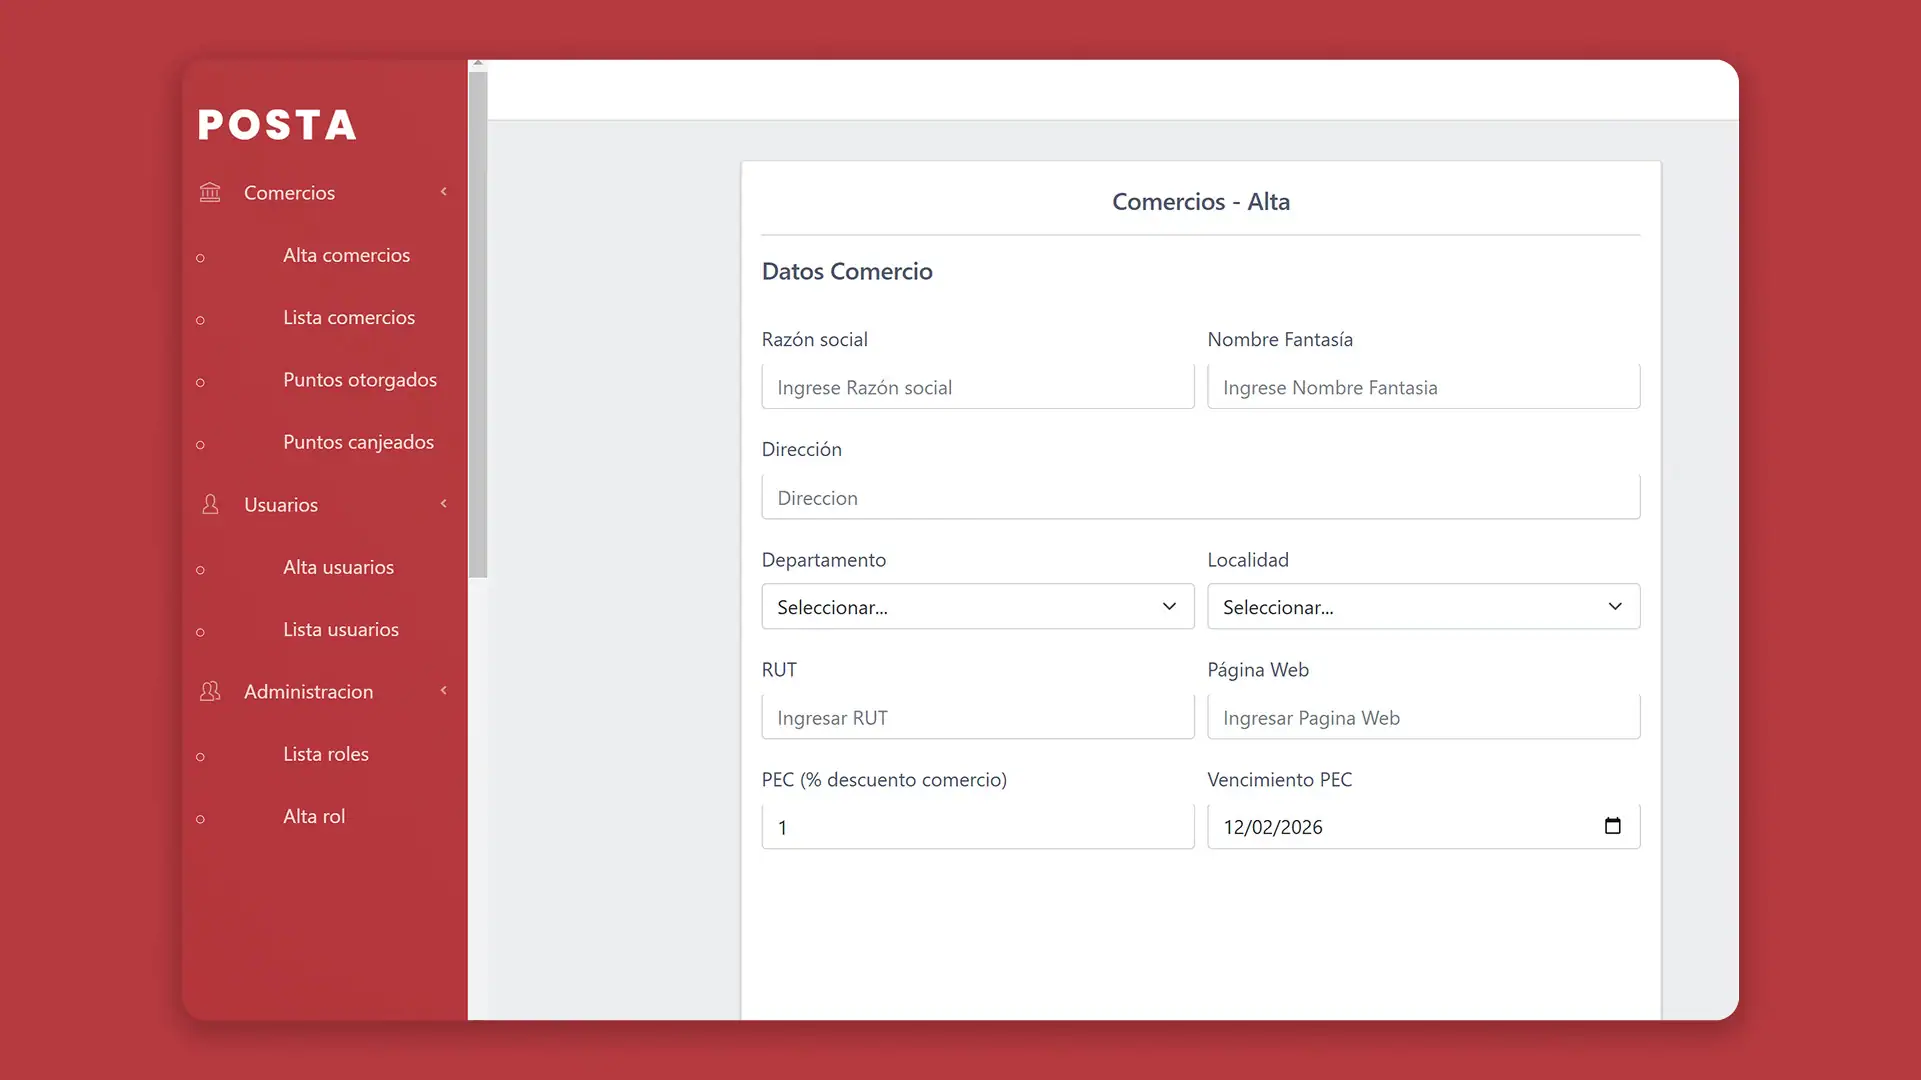Collapse the Comercios menu chevron
Screen dimensions: 1921x1080
click(x=444, y=191)
